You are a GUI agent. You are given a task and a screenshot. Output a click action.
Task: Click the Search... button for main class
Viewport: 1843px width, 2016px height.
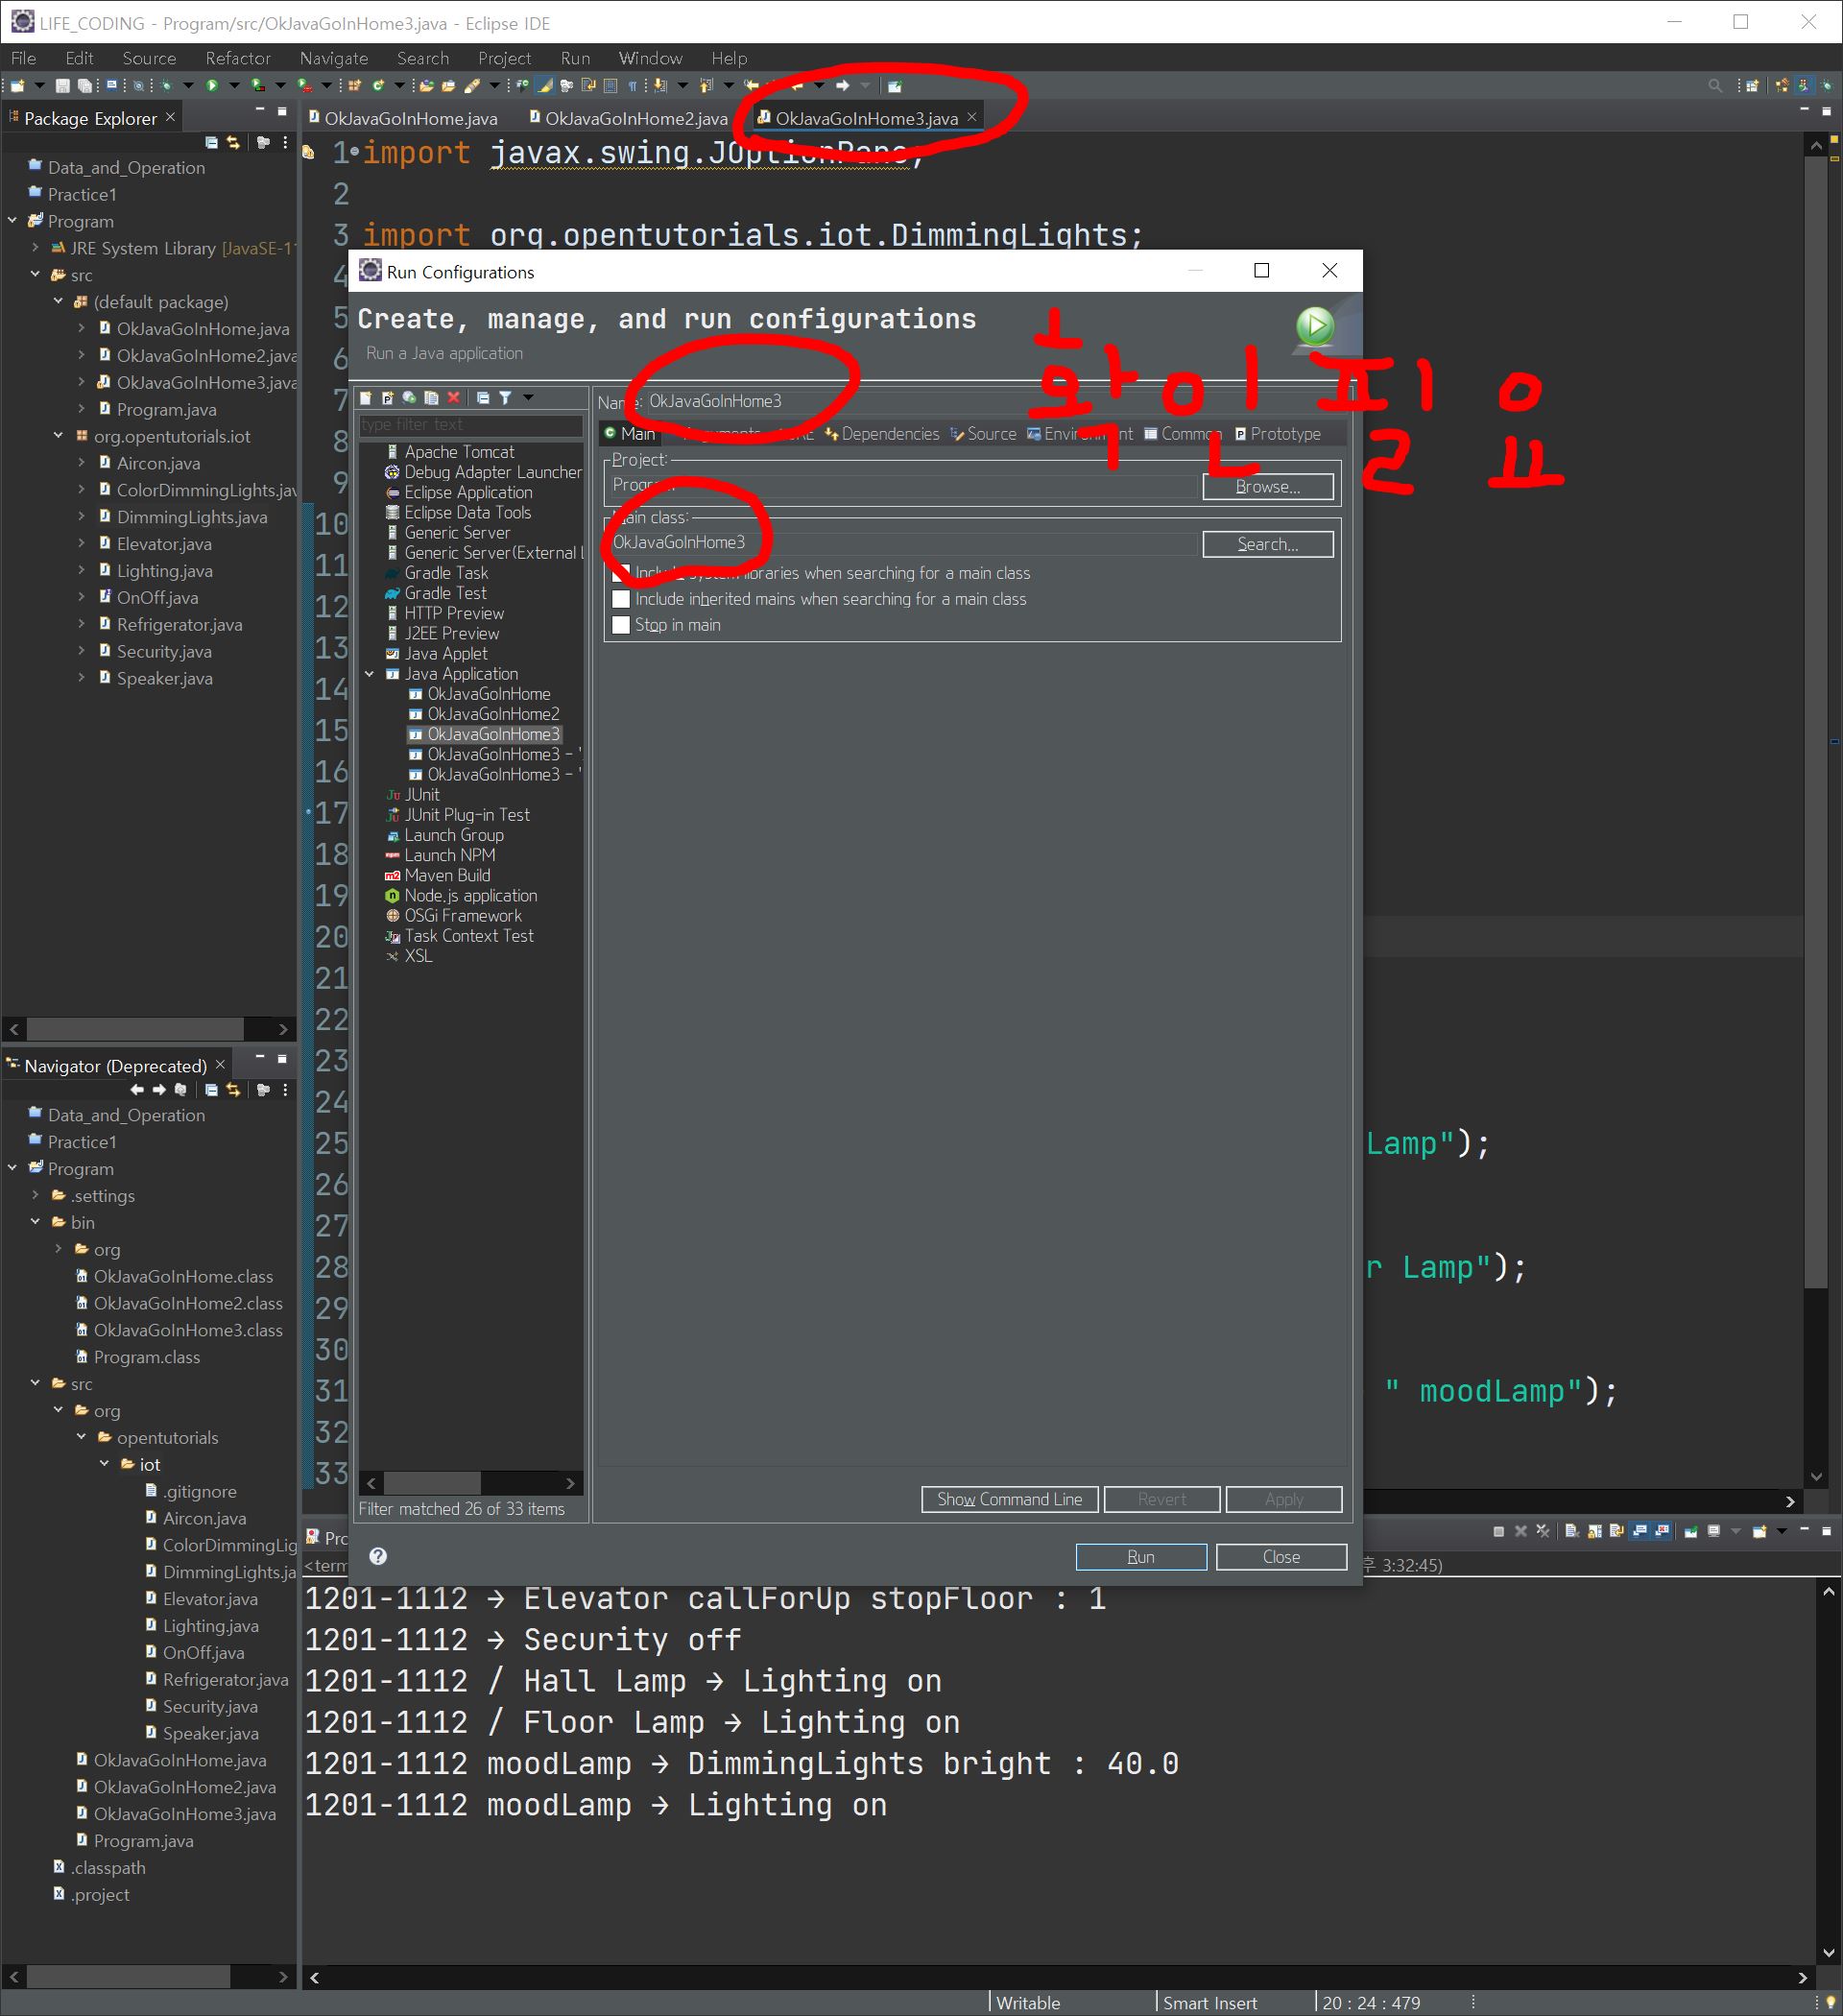pos(1266,544)
